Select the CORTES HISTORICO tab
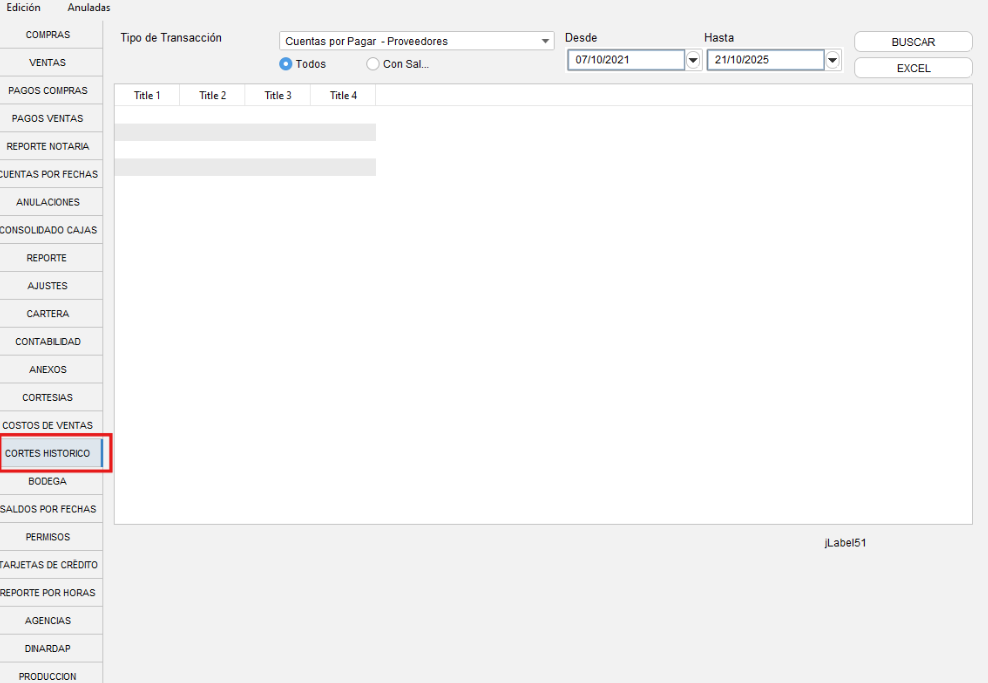The image size is (988, 683). tap(48, 453)
